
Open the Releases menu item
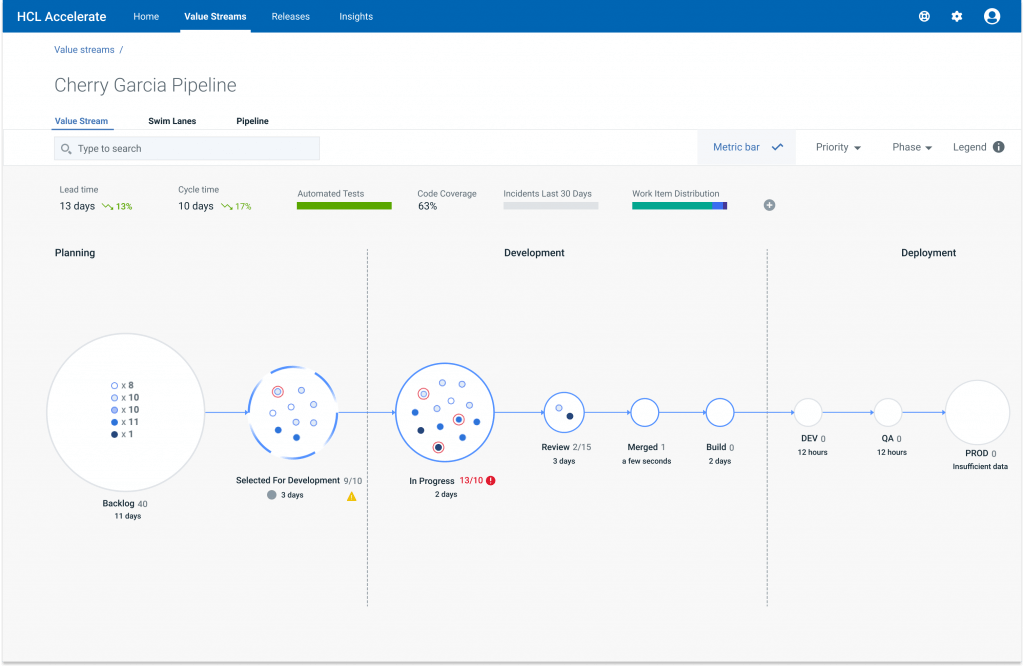(x=290, y=16)
